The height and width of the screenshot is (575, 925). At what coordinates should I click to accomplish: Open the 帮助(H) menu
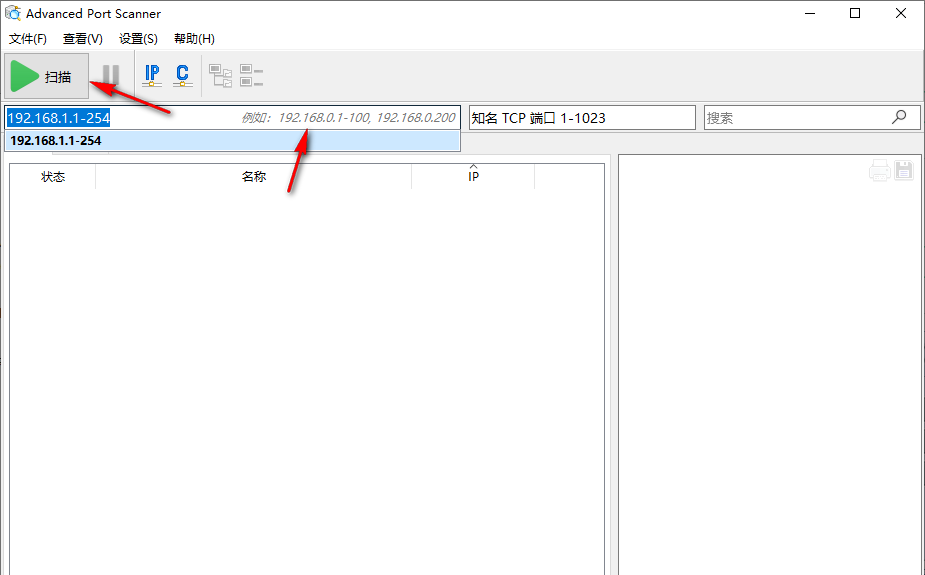[x=194, y=39]
